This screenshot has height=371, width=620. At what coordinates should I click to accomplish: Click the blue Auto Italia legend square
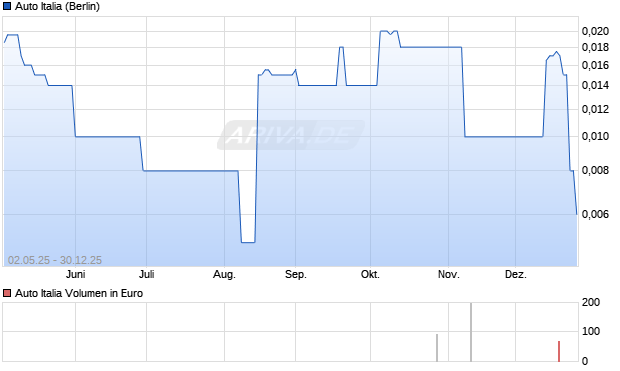point(7,6)
